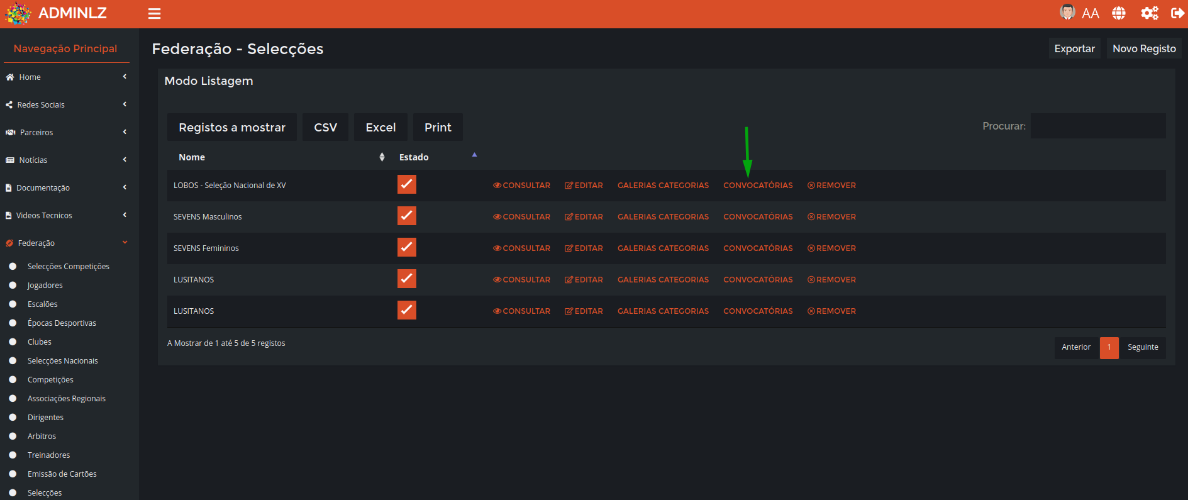Expand the Documentação chevron
Screen dimensions: 1188x500
[x=124, y=188]
